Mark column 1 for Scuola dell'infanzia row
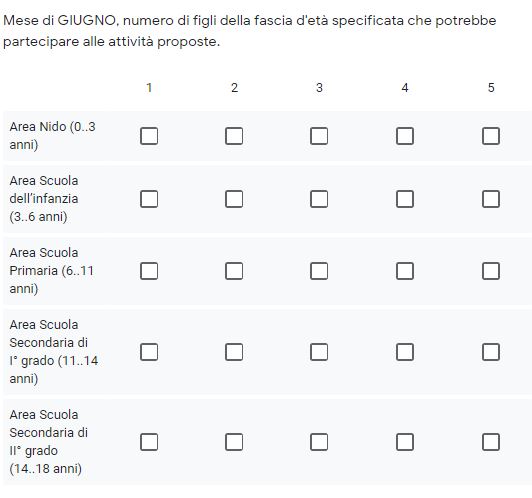The height and width of the screenshot is (498, 532). 149,199
